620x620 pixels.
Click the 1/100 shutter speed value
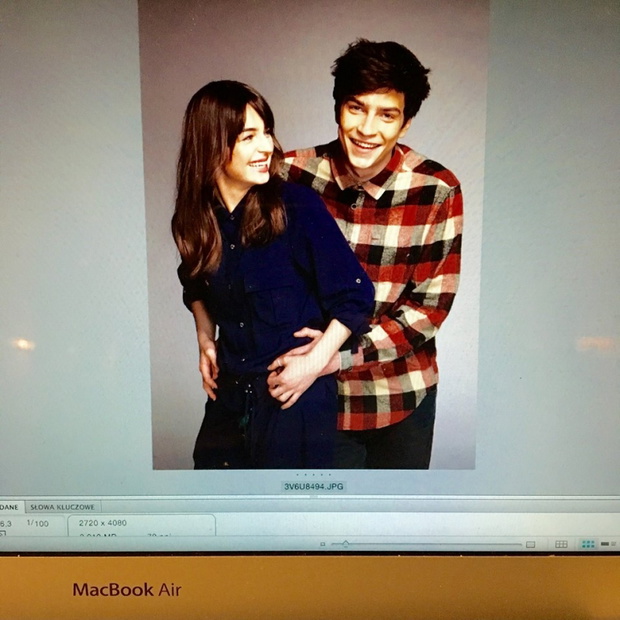point(38,523)
